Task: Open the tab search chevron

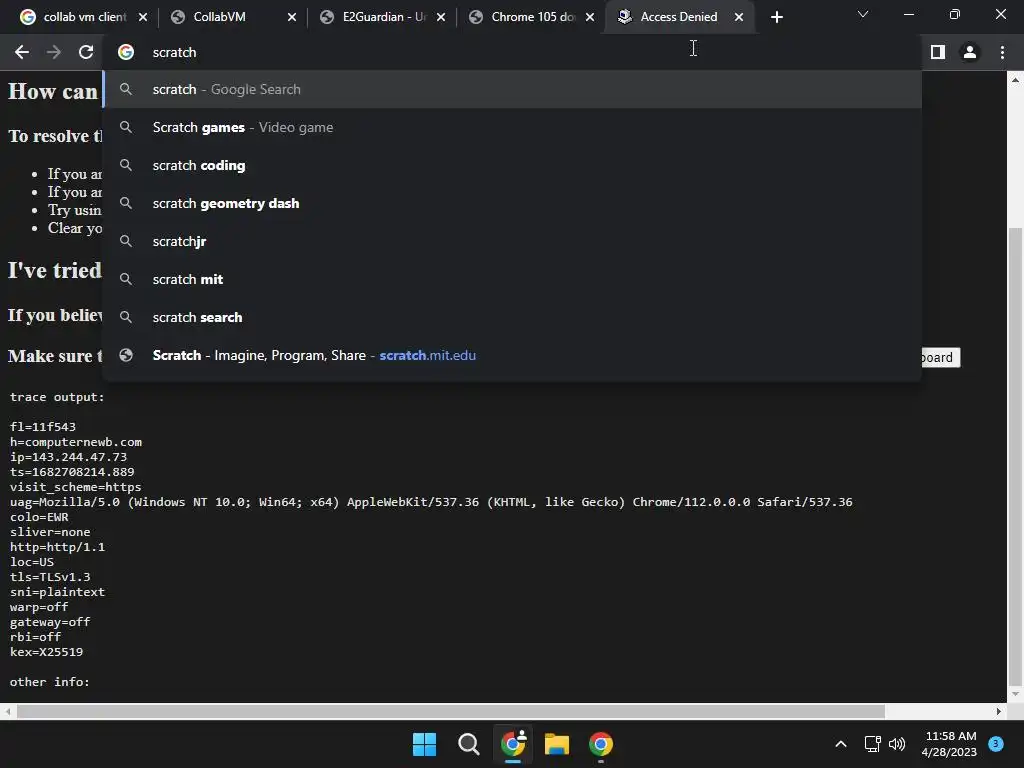Action: point(863,14)
